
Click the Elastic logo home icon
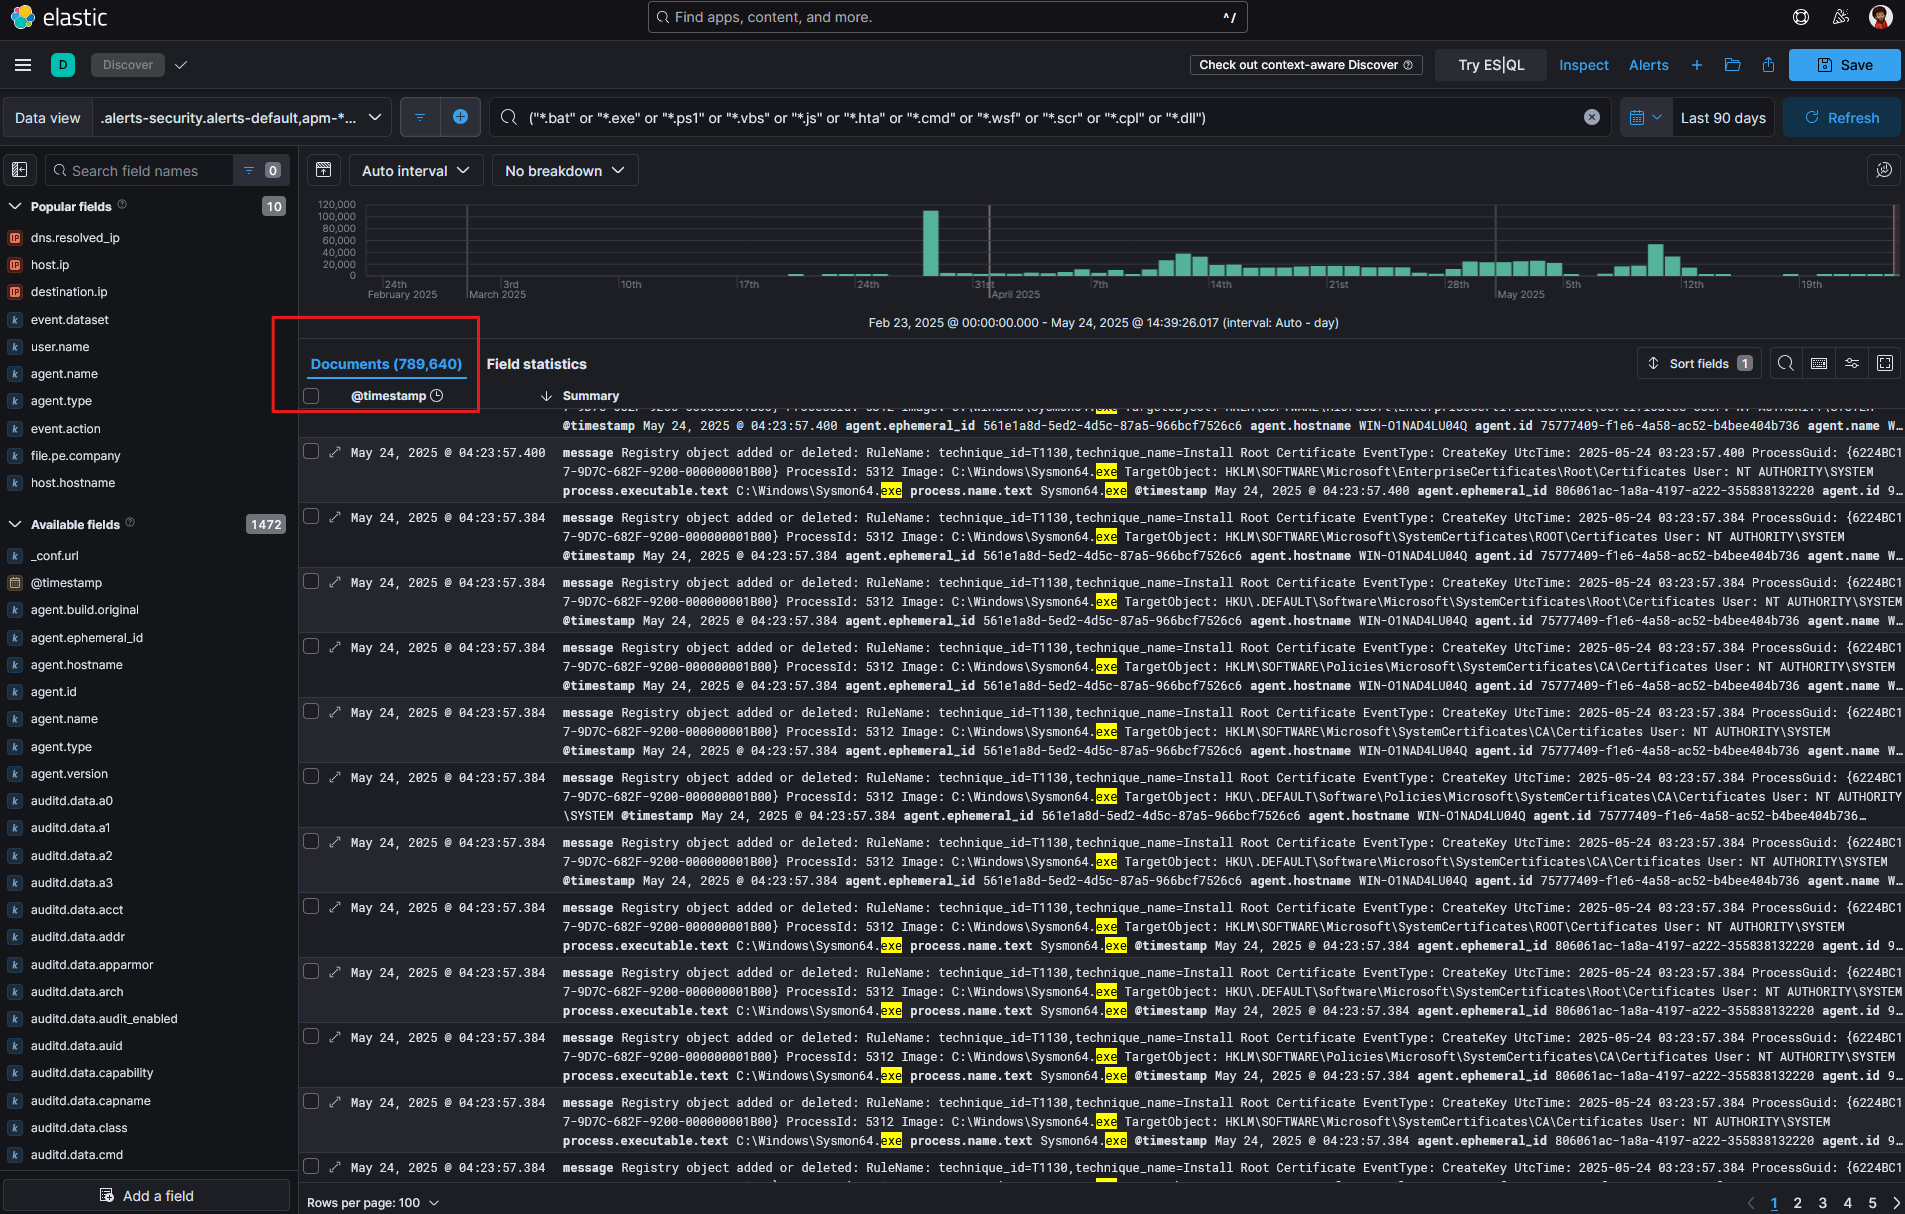23,17
